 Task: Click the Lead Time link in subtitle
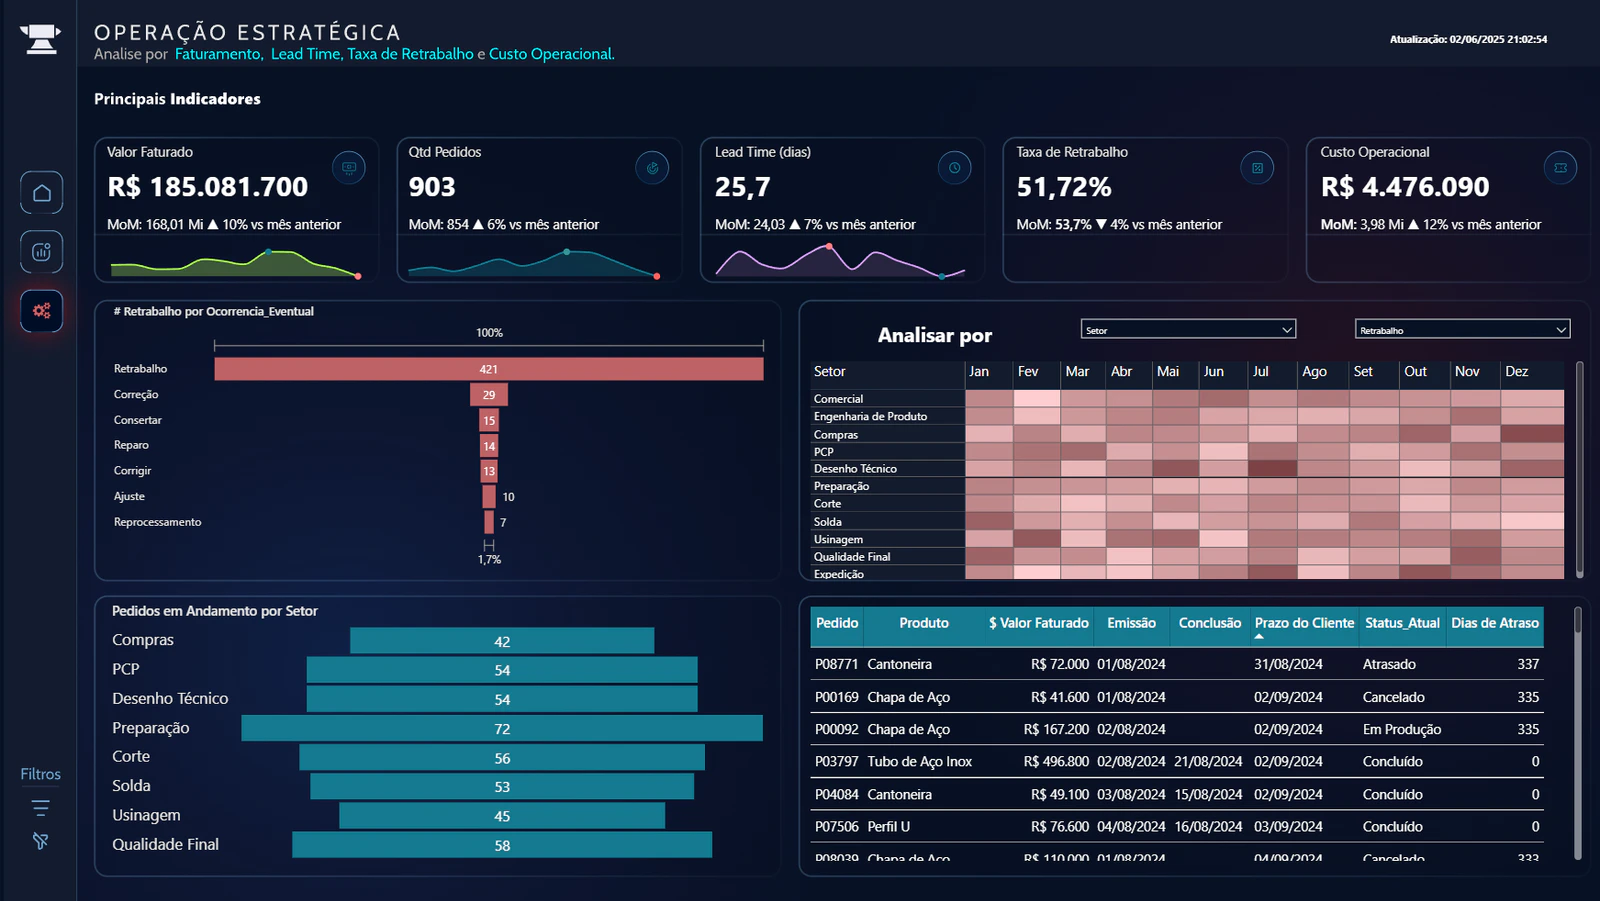pos(306,54)
